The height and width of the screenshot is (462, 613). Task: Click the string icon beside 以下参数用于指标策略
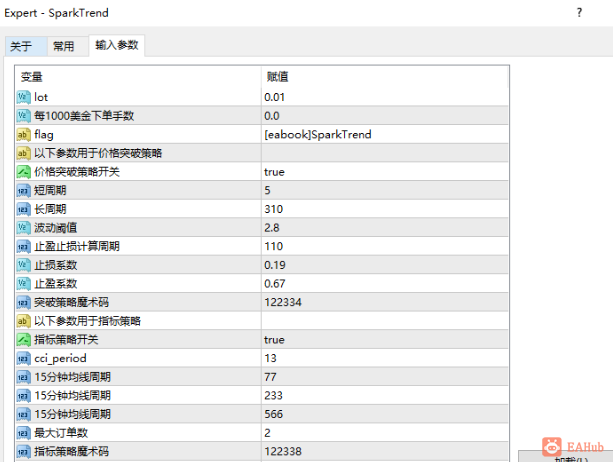(x=23, y=321)
